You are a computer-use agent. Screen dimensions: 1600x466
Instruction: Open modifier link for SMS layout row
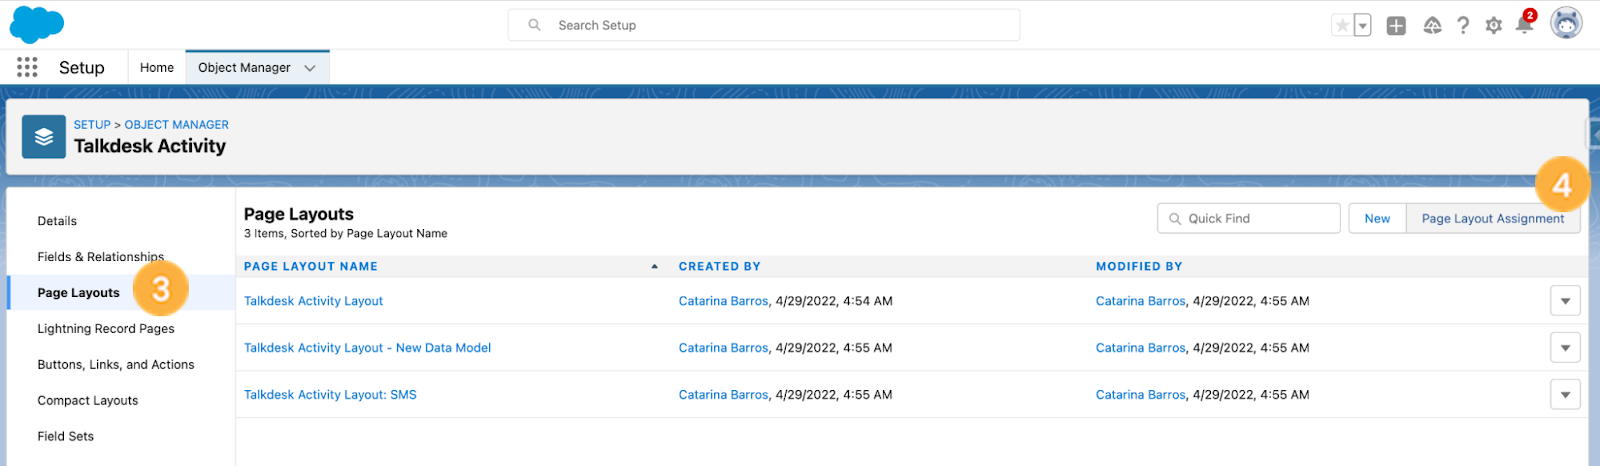pos(1140,395)
